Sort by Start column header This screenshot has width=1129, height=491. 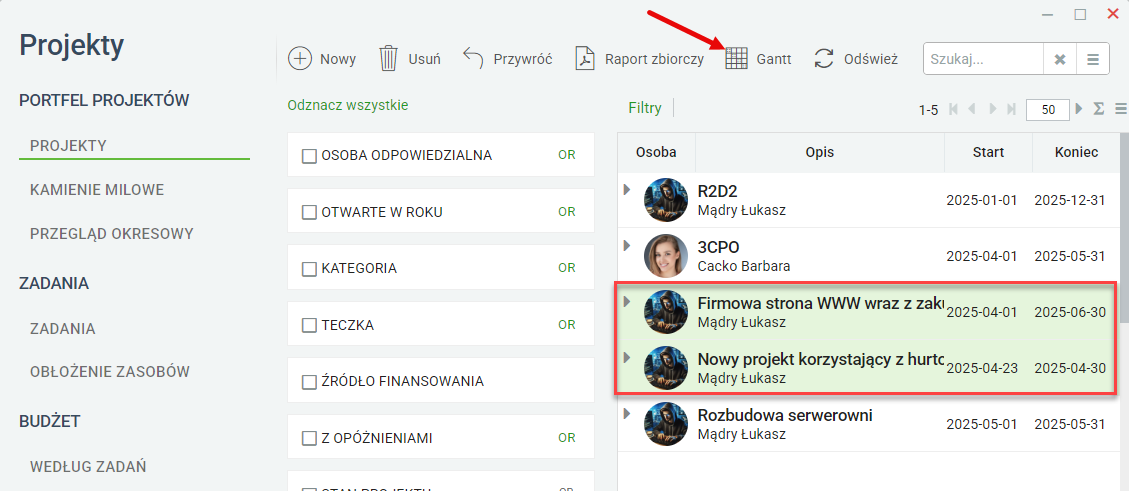click(988, 153)
